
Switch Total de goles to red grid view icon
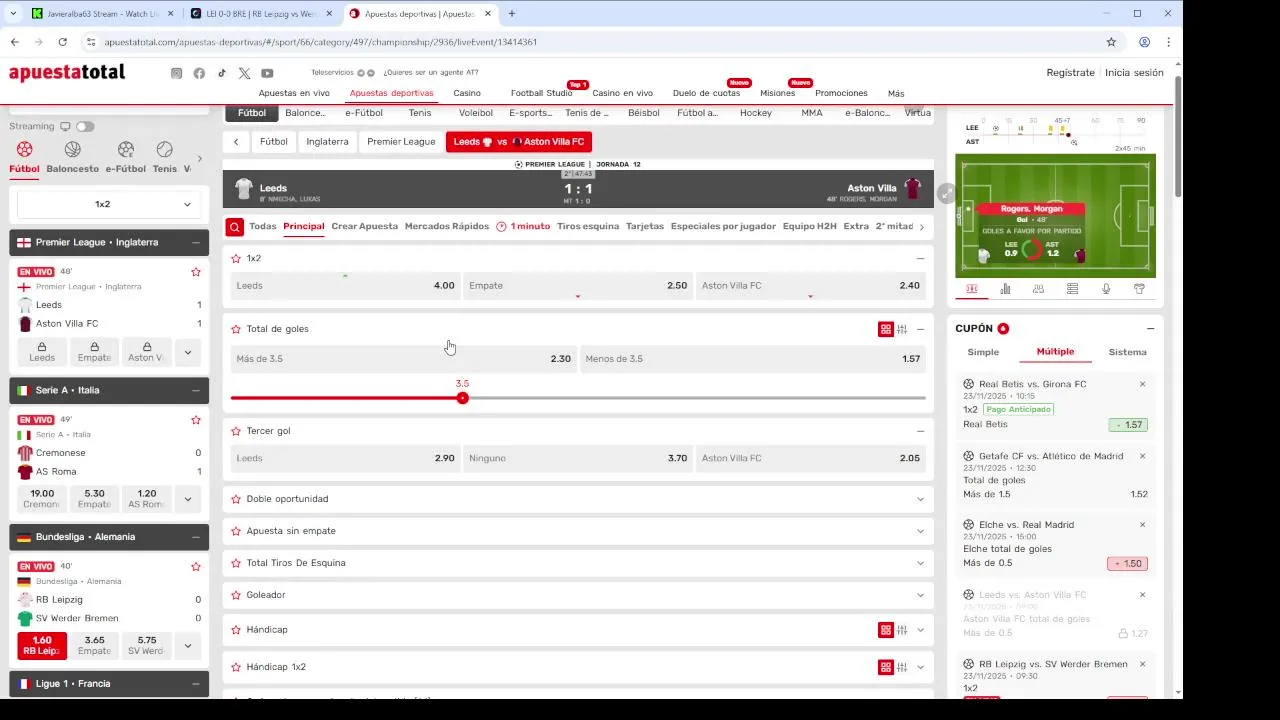click(885, 329)
